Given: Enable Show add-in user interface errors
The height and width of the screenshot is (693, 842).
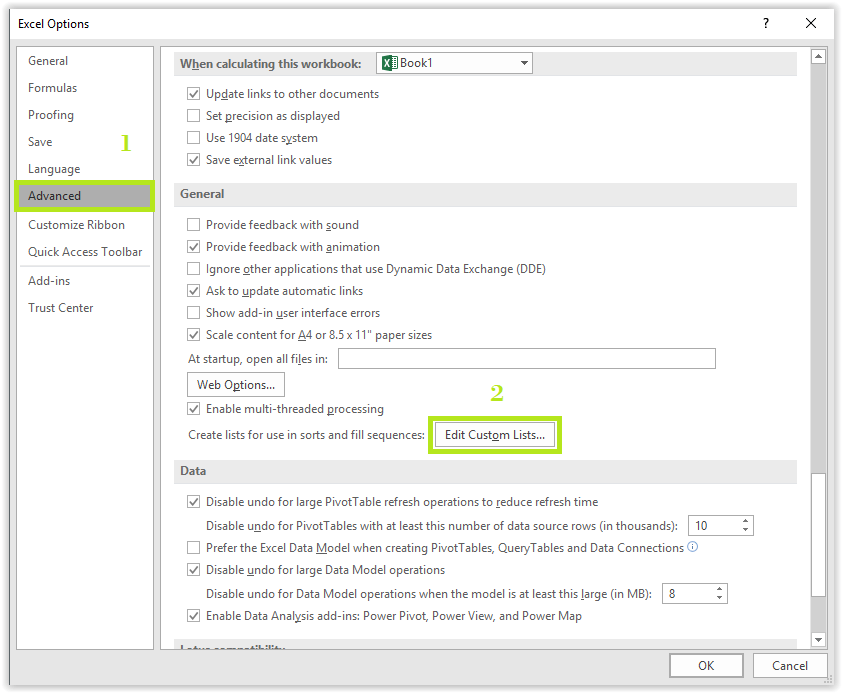Looking at the screenshot, I should point(193,313).
